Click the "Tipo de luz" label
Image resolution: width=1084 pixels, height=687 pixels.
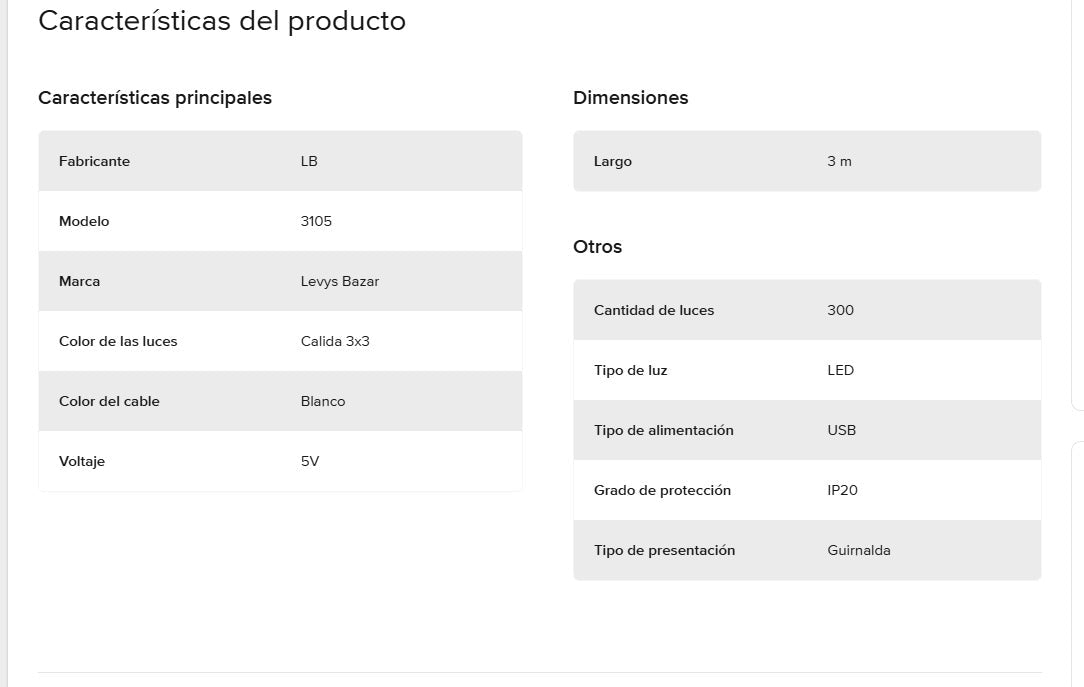click(630, 370)
